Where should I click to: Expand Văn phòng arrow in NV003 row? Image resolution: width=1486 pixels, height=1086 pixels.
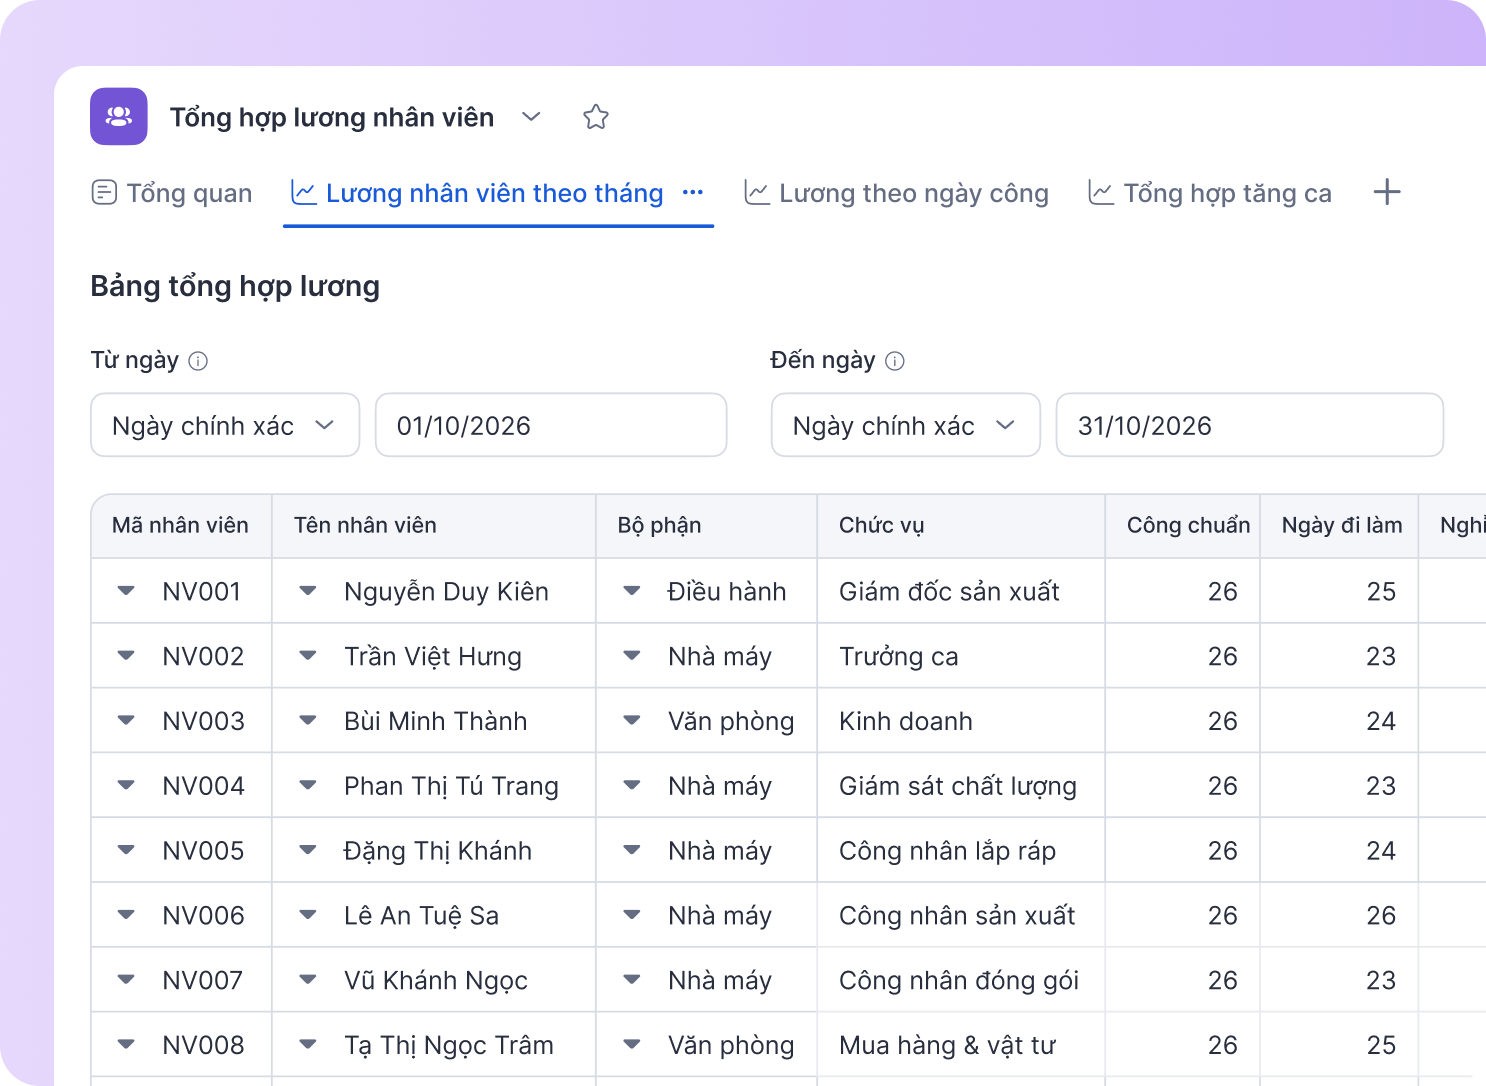tap(632, 721)
